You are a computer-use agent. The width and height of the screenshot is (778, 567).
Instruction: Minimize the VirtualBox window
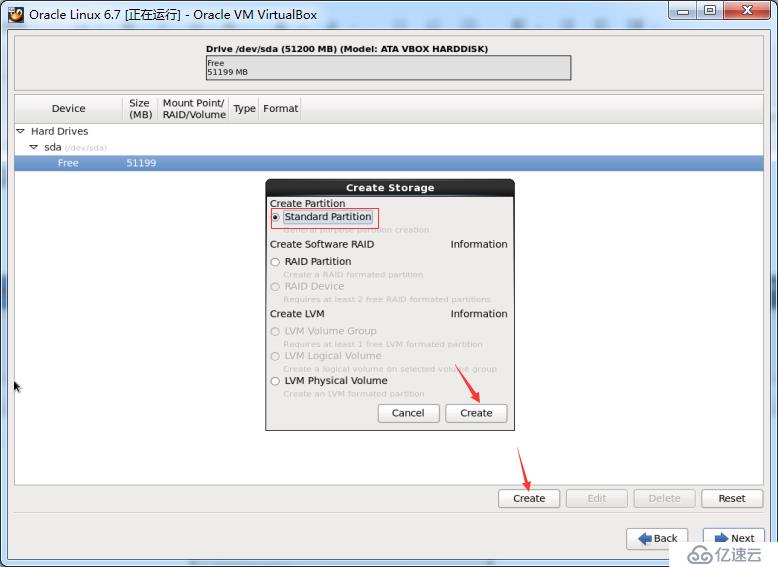(x=684, y=10)
